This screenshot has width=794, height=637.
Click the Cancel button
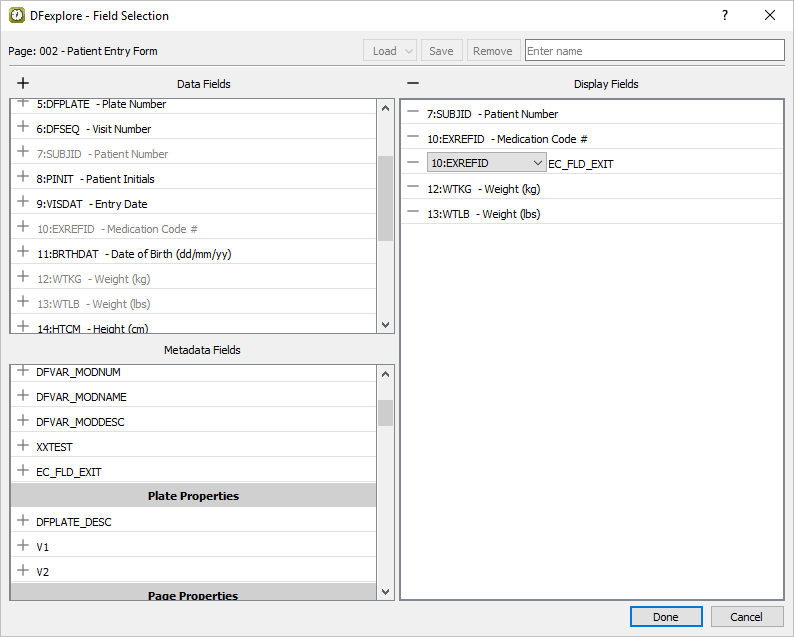pyautogui.click(x=746, y=617)
